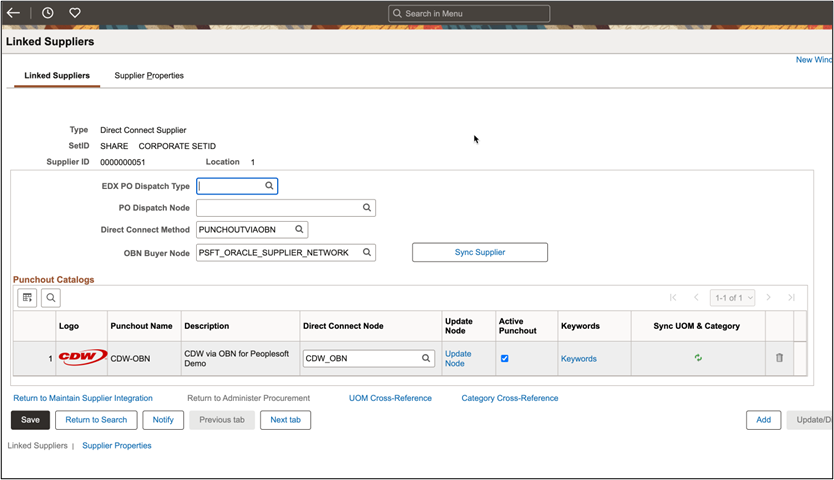Open Direct Connect Method lookup icon
This screenshot has width=834, height=480.
(x=300, y=230)
